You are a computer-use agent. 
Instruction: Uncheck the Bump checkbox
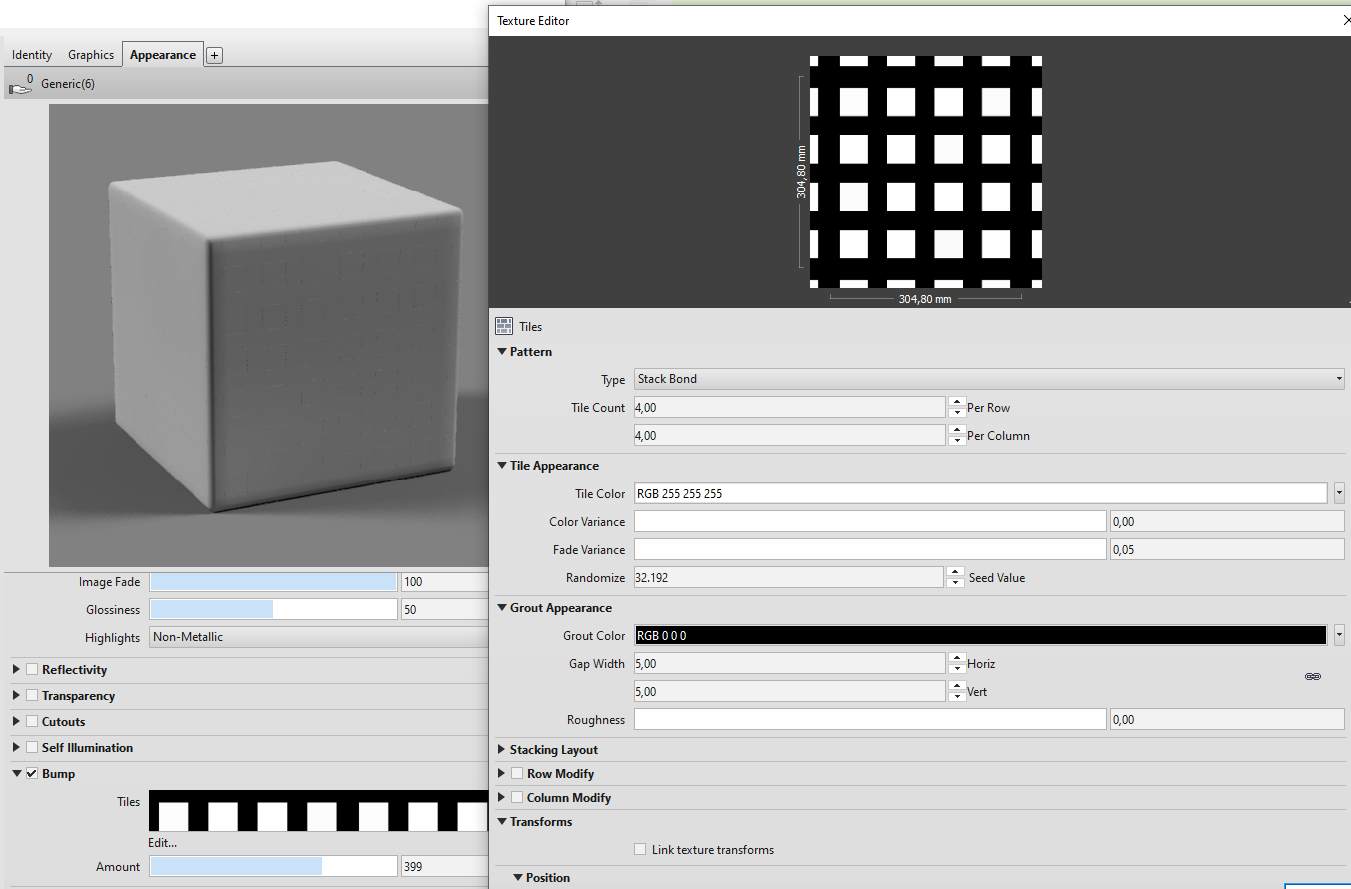pyautogui.click(x=32, y=774)
